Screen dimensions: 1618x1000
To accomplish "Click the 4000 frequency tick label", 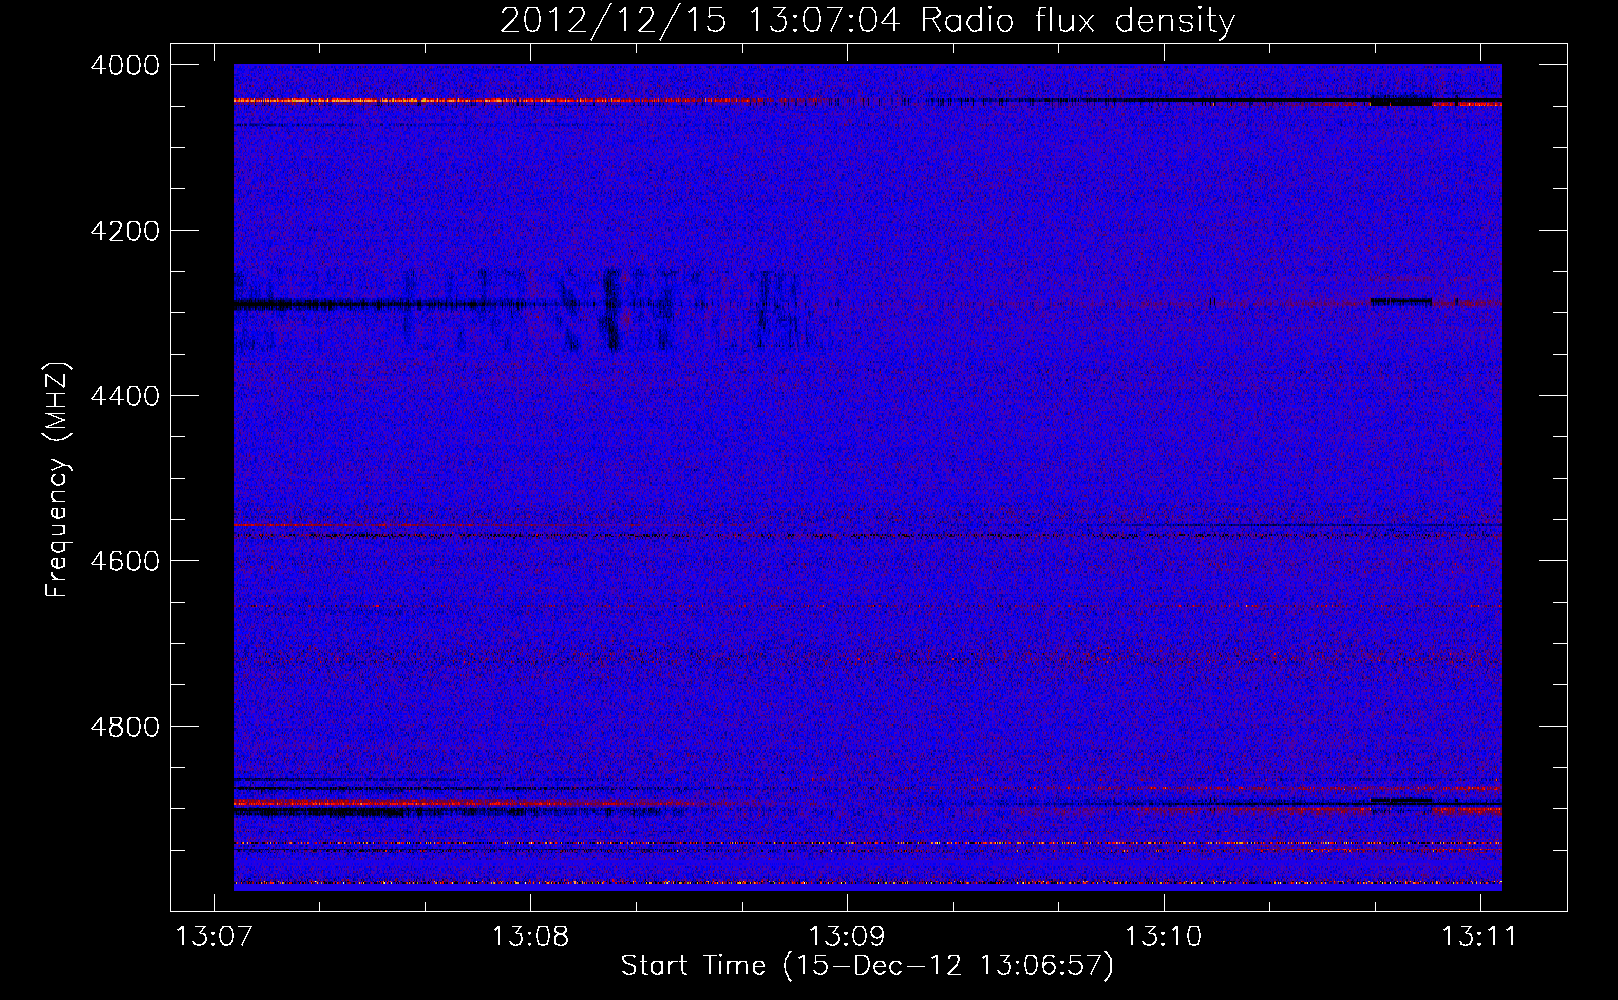I will (x=124, y=65).
